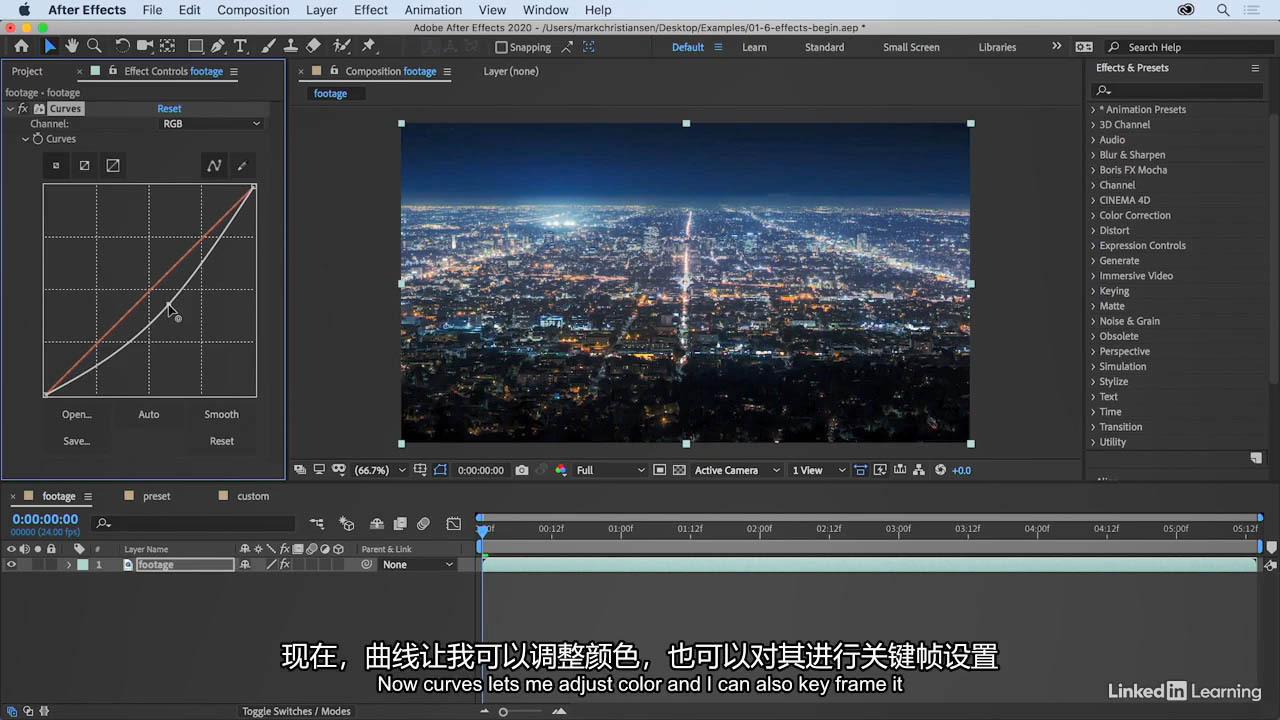Take a snapshot with the camera icon

pos(521,470)
